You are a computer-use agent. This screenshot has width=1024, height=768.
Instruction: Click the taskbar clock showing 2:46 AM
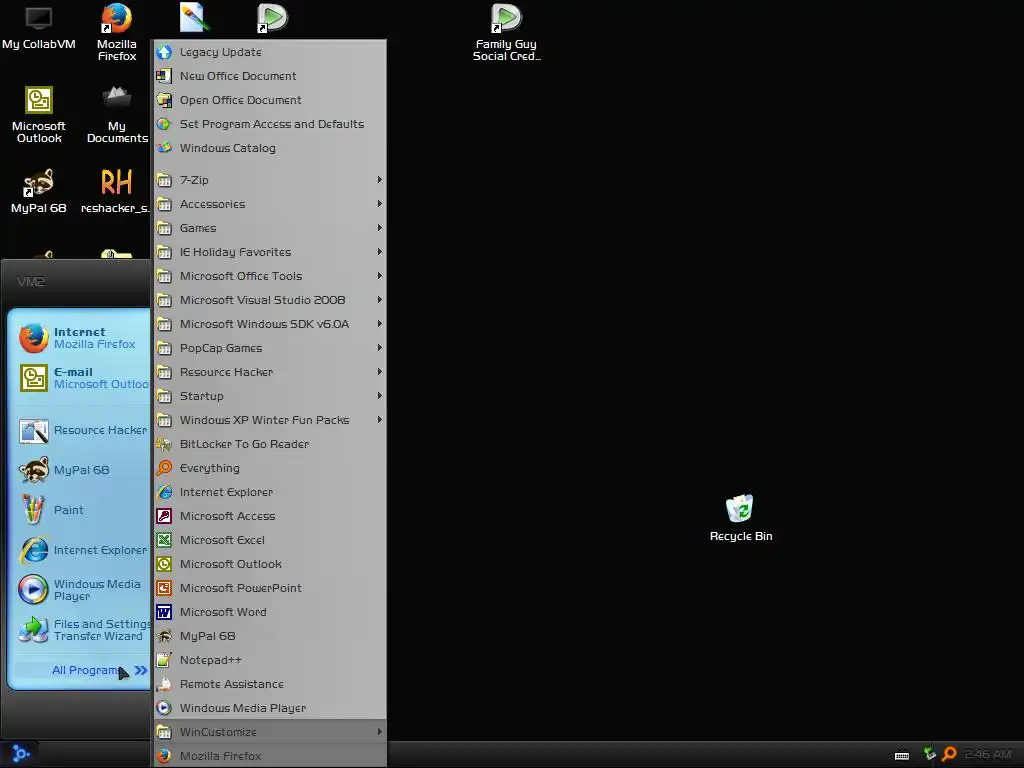988,754
